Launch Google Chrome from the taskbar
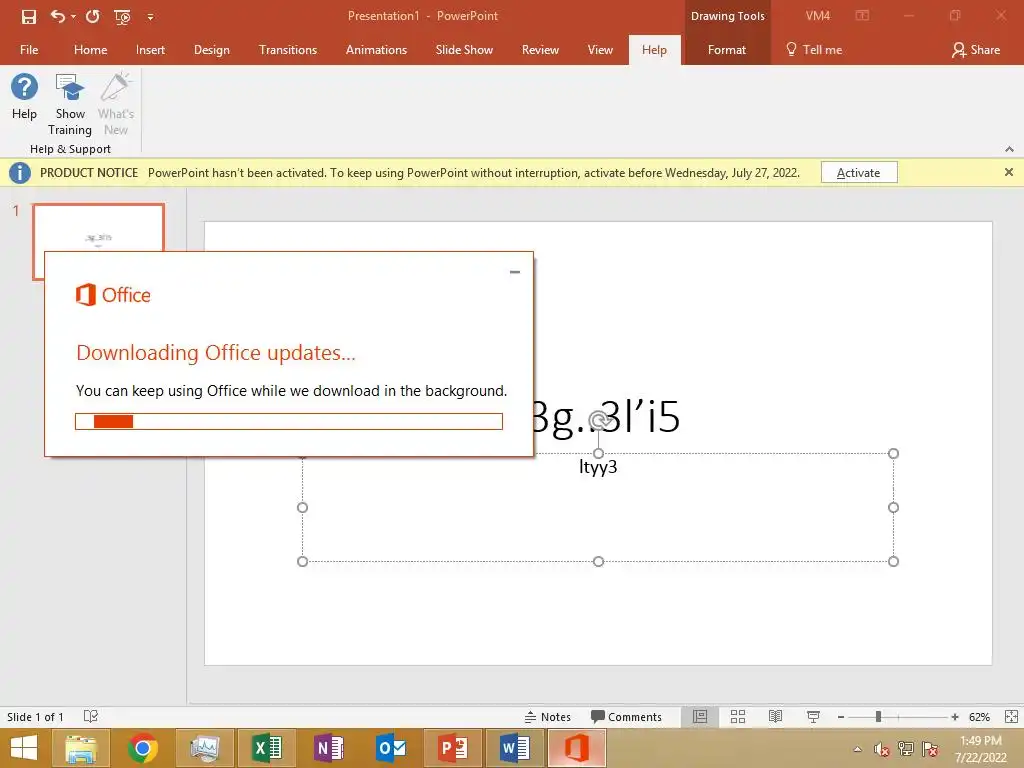 click(143, 748)
